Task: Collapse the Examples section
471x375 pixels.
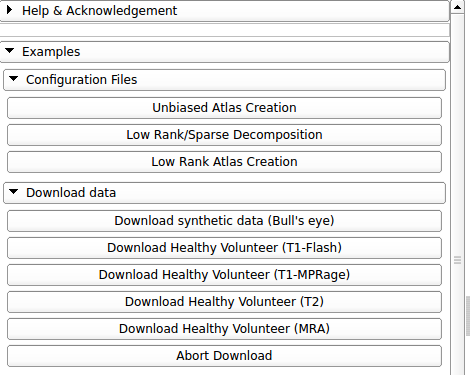Action: 225,52
